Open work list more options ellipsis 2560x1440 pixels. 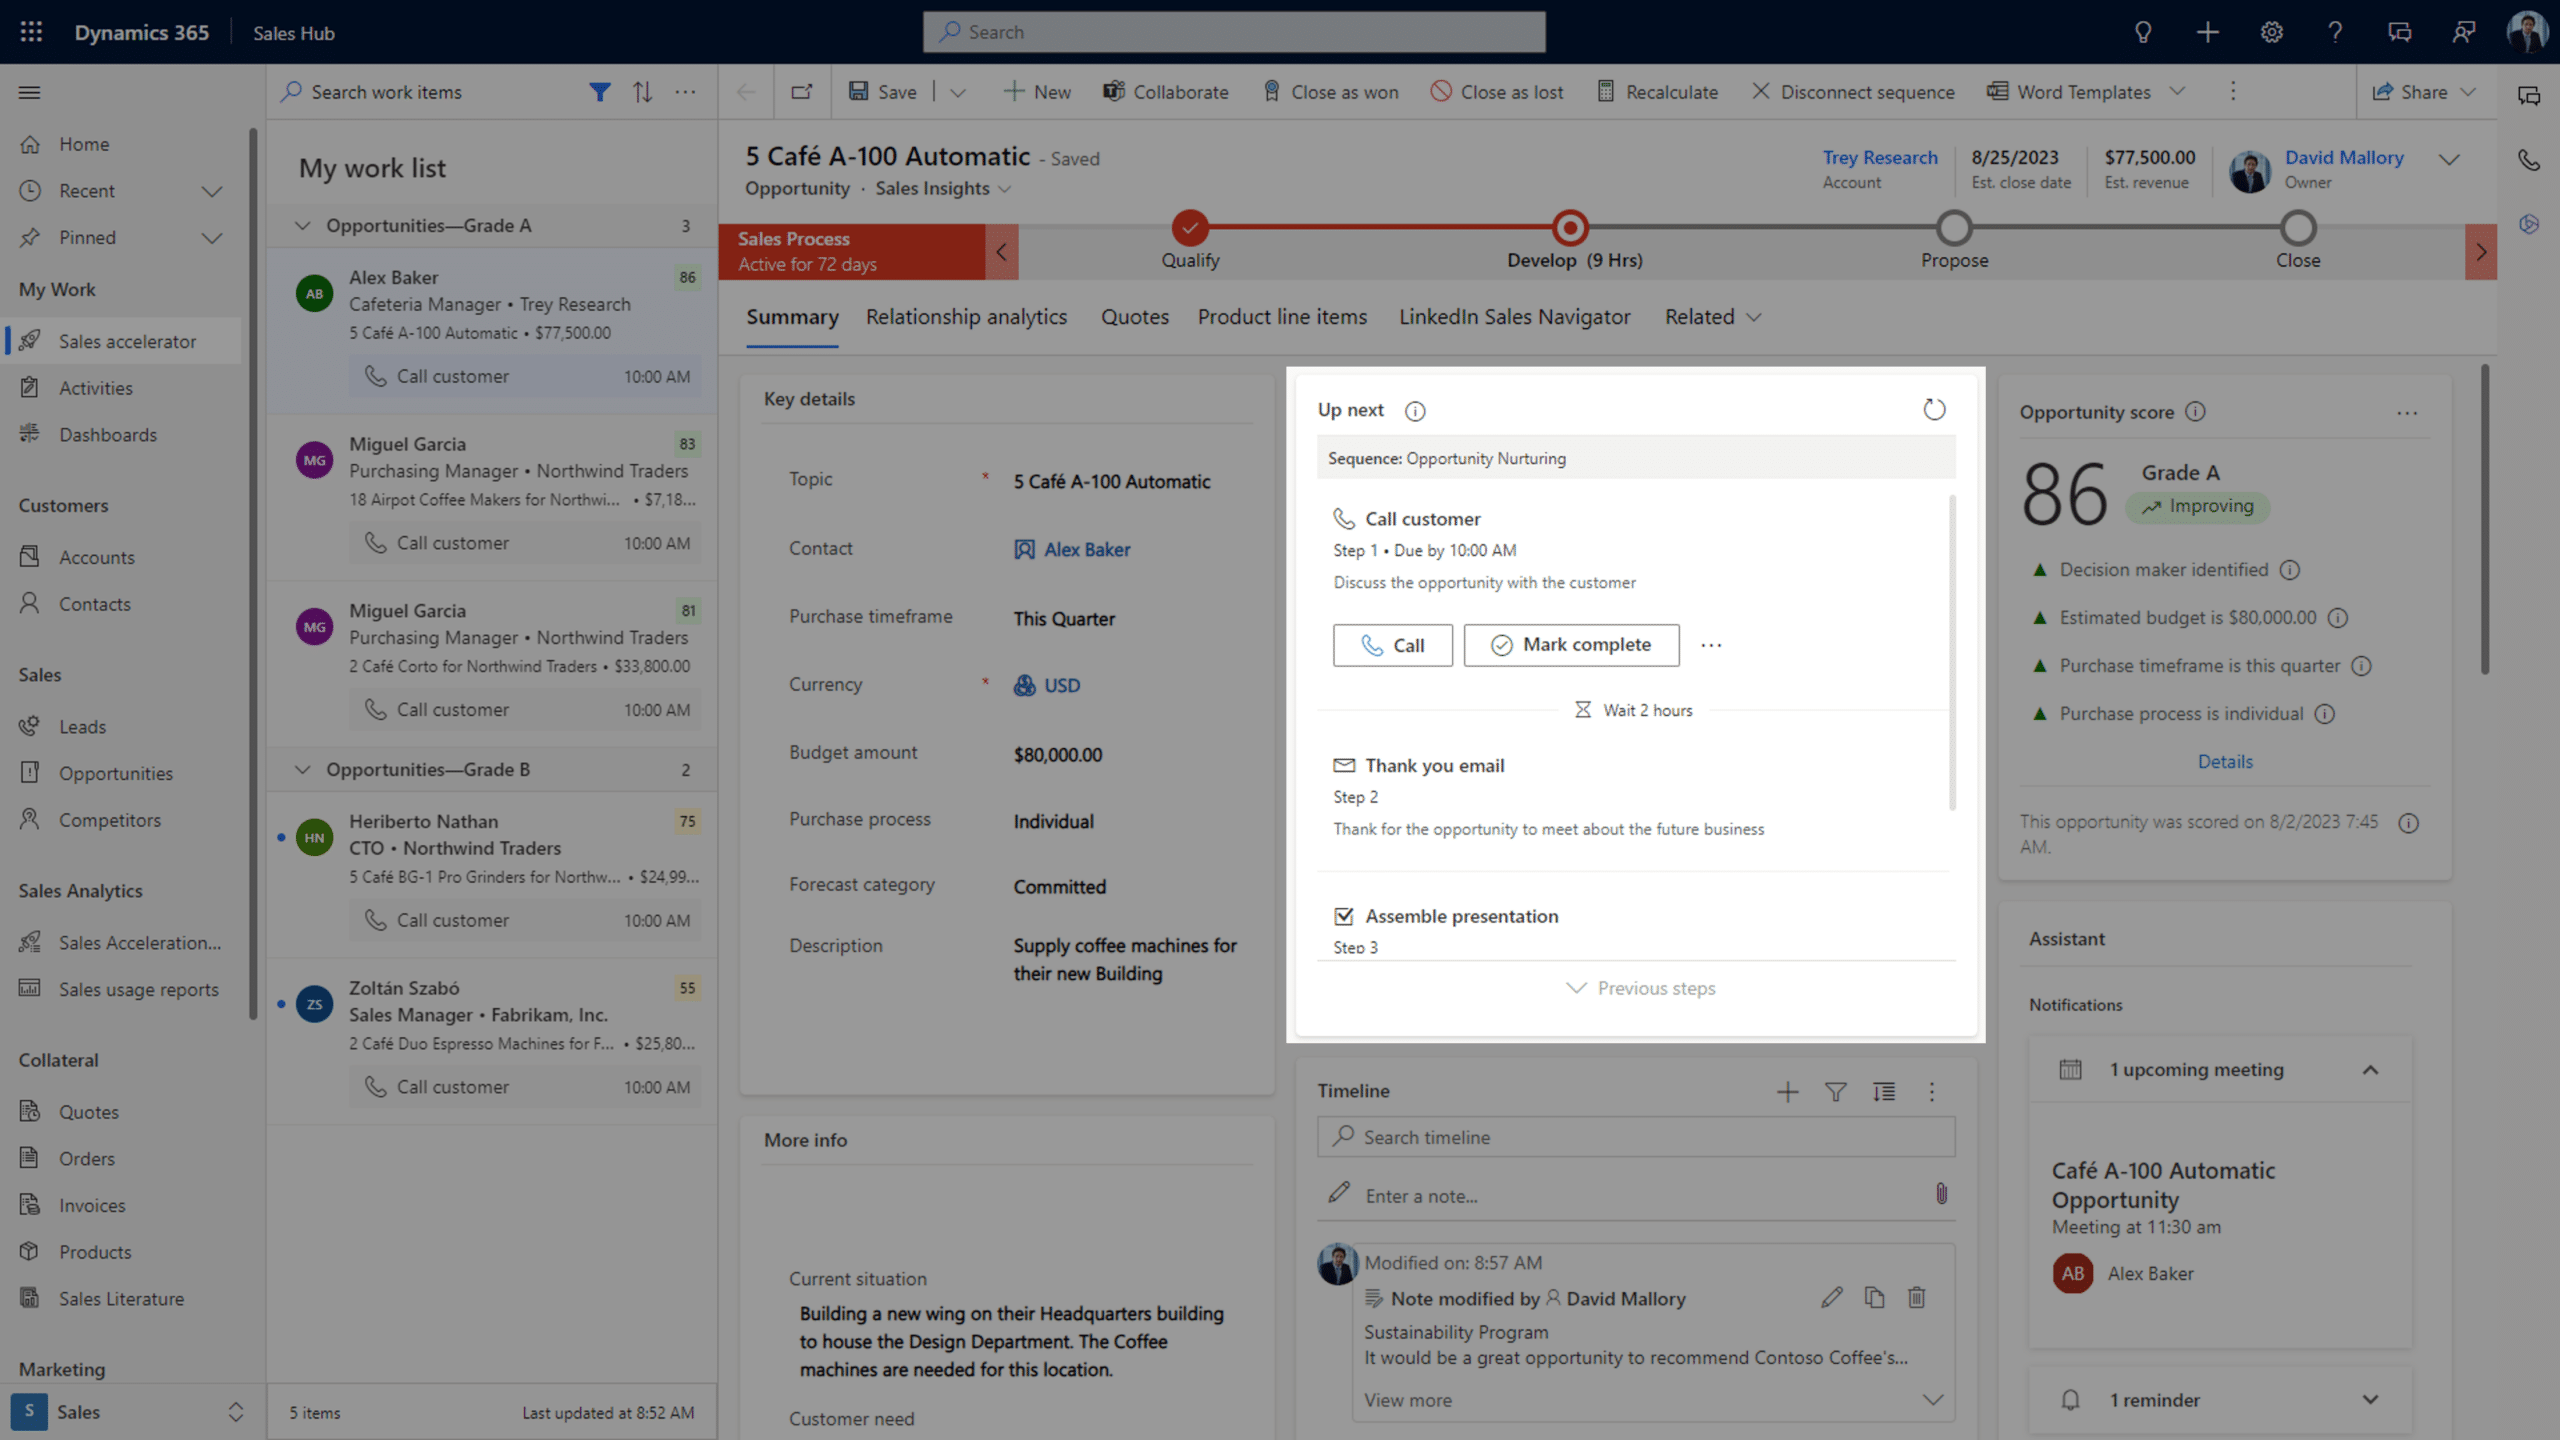[685, 92]
